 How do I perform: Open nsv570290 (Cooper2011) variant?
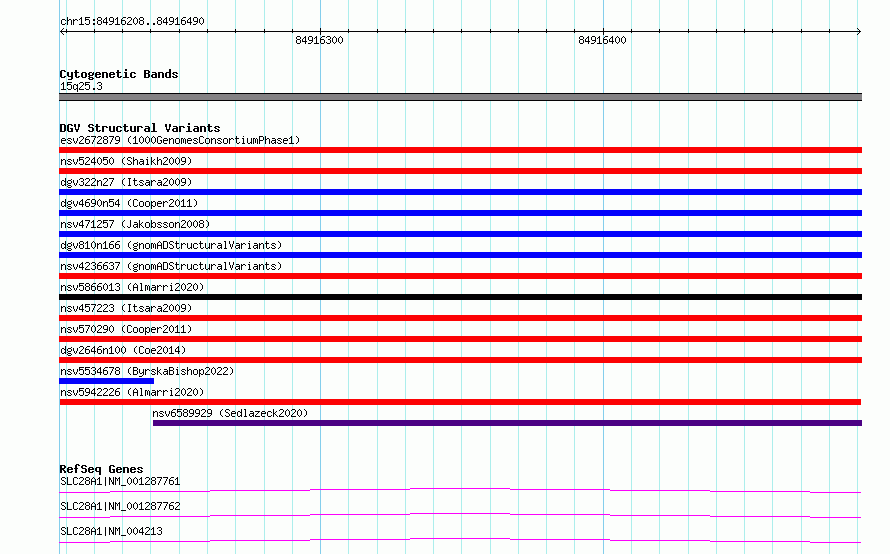(126, 329)
